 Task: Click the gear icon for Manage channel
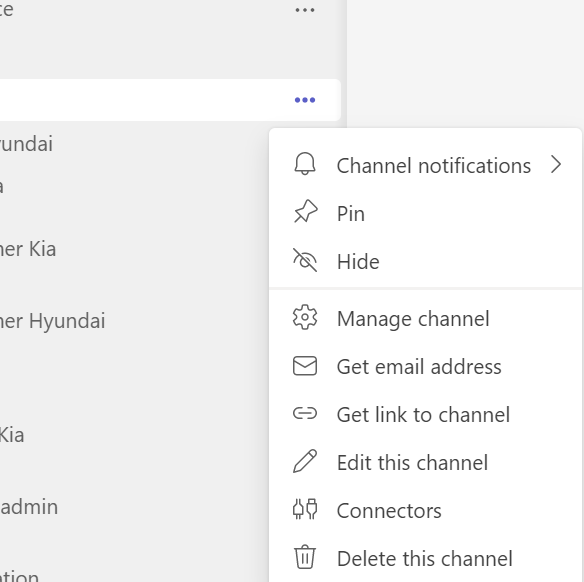tap(305, 317)
